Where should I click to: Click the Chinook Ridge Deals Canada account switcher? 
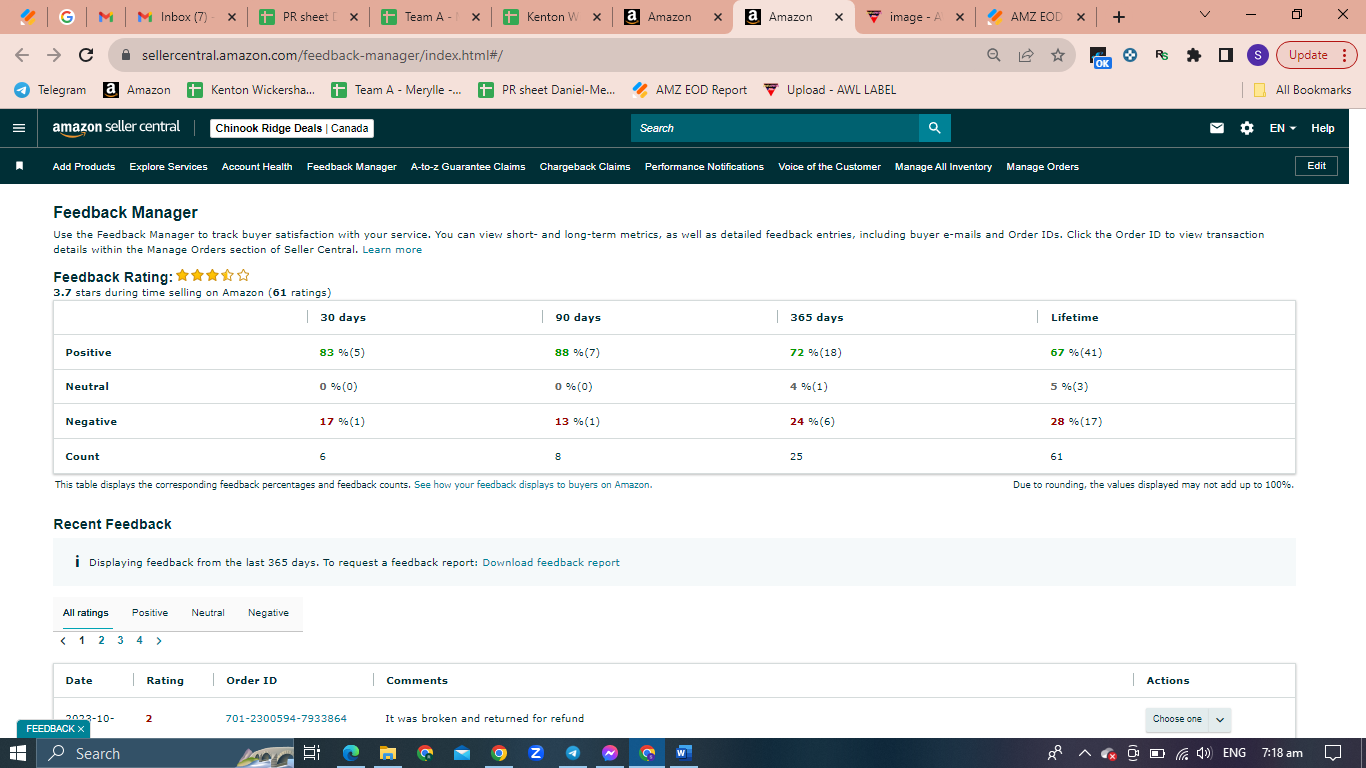(292, 128)
